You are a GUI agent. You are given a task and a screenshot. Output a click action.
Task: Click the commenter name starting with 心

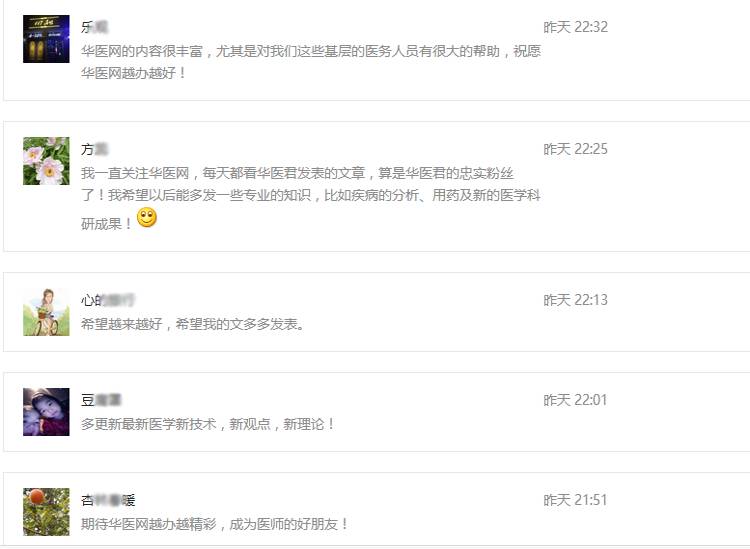(x=108, y=300)
